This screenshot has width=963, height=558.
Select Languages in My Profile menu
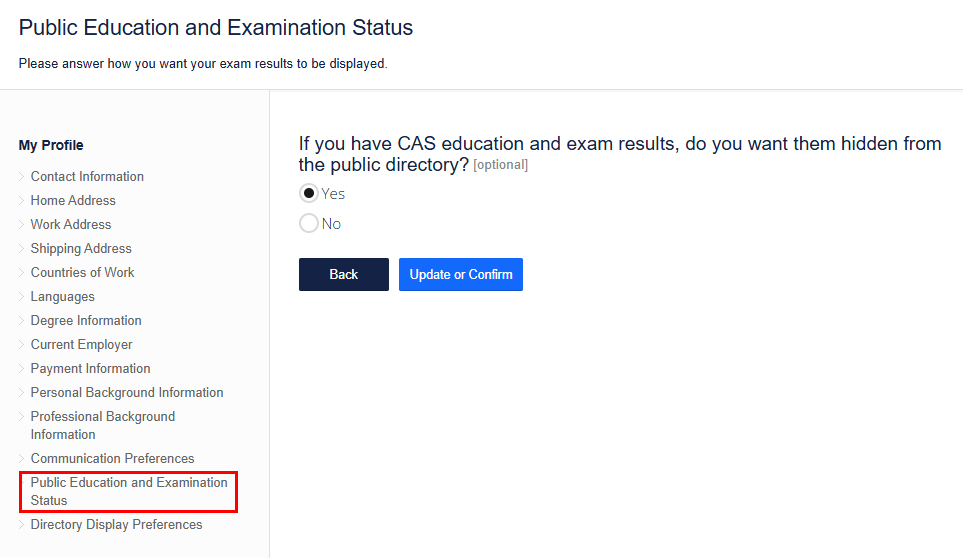(62, 297)
